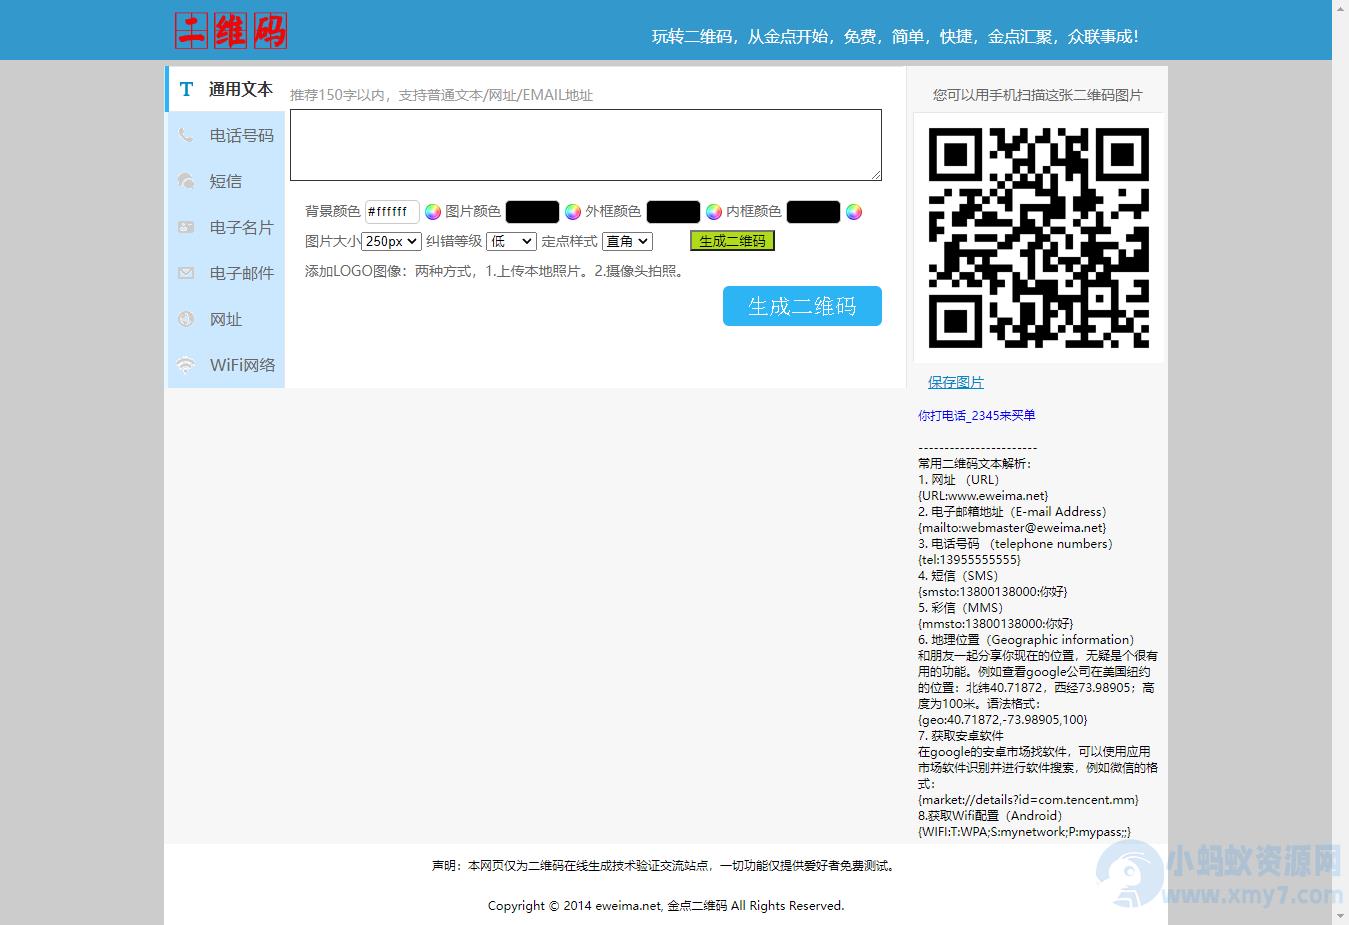Viewport: 1349px width, 925px height.
Task: Switch to the 电子邮件 tab
Action: (x=226, y=273)
